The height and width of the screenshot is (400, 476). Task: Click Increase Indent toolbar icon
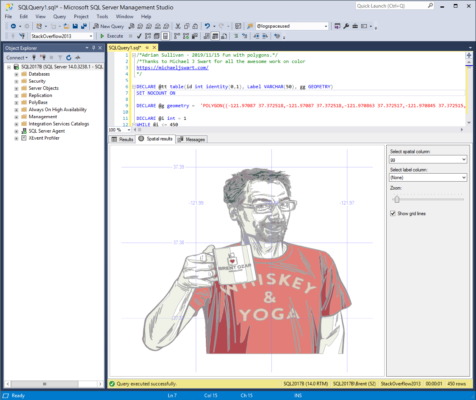click(x=265, y=36)
